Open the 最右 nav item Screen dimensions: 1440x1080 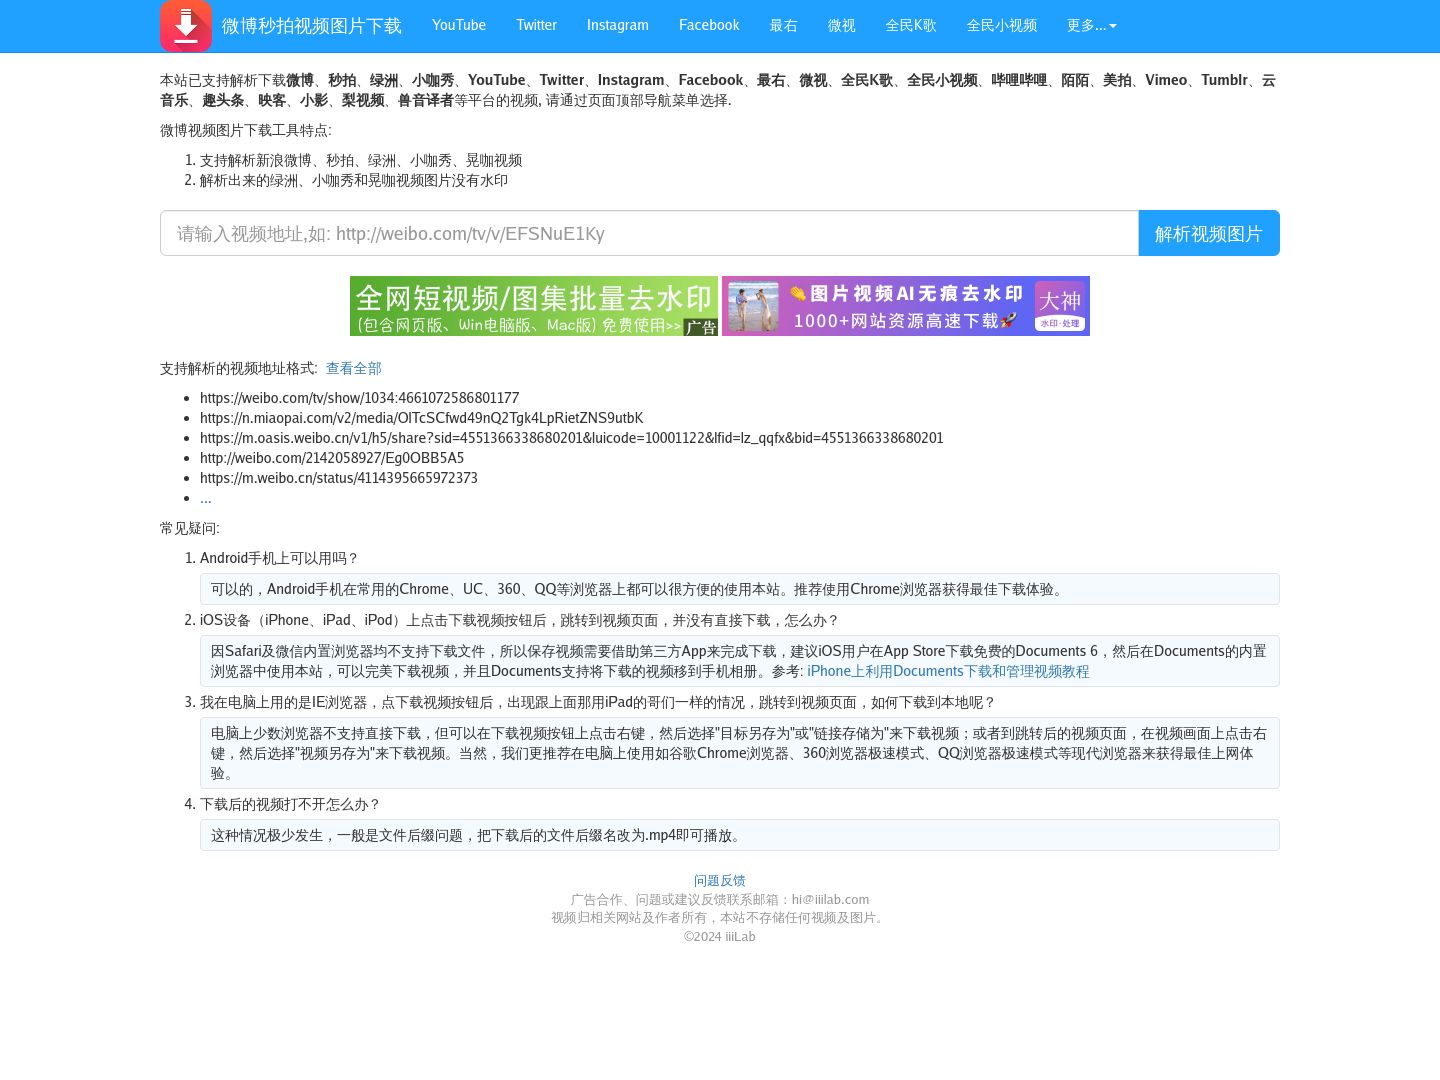tap(784, 25)
